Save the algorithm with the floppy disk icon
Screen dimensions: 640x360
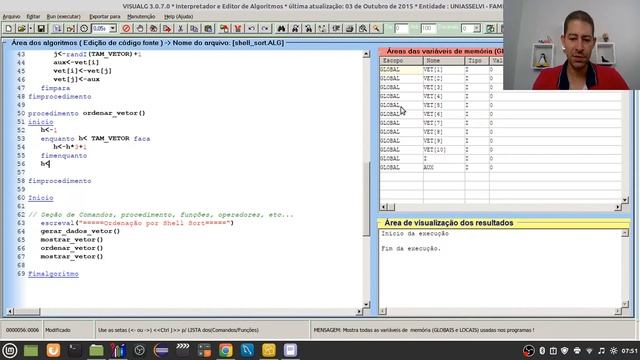pos(41,29)
